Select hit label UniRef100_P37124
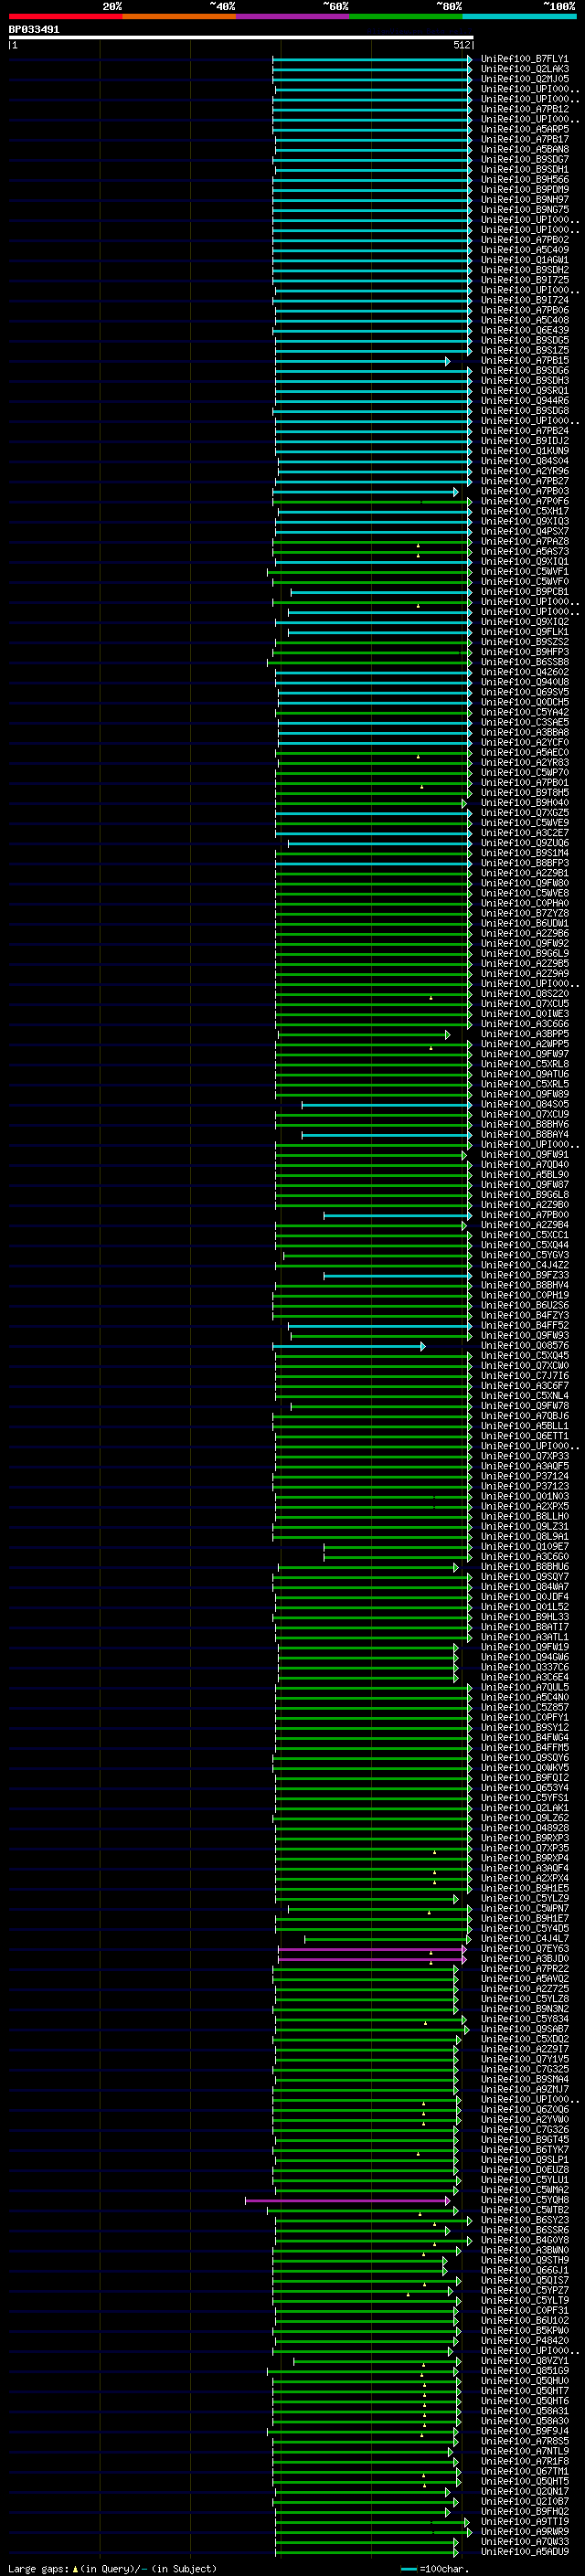Screen dimensions: 585x2576 point(524,1476)
